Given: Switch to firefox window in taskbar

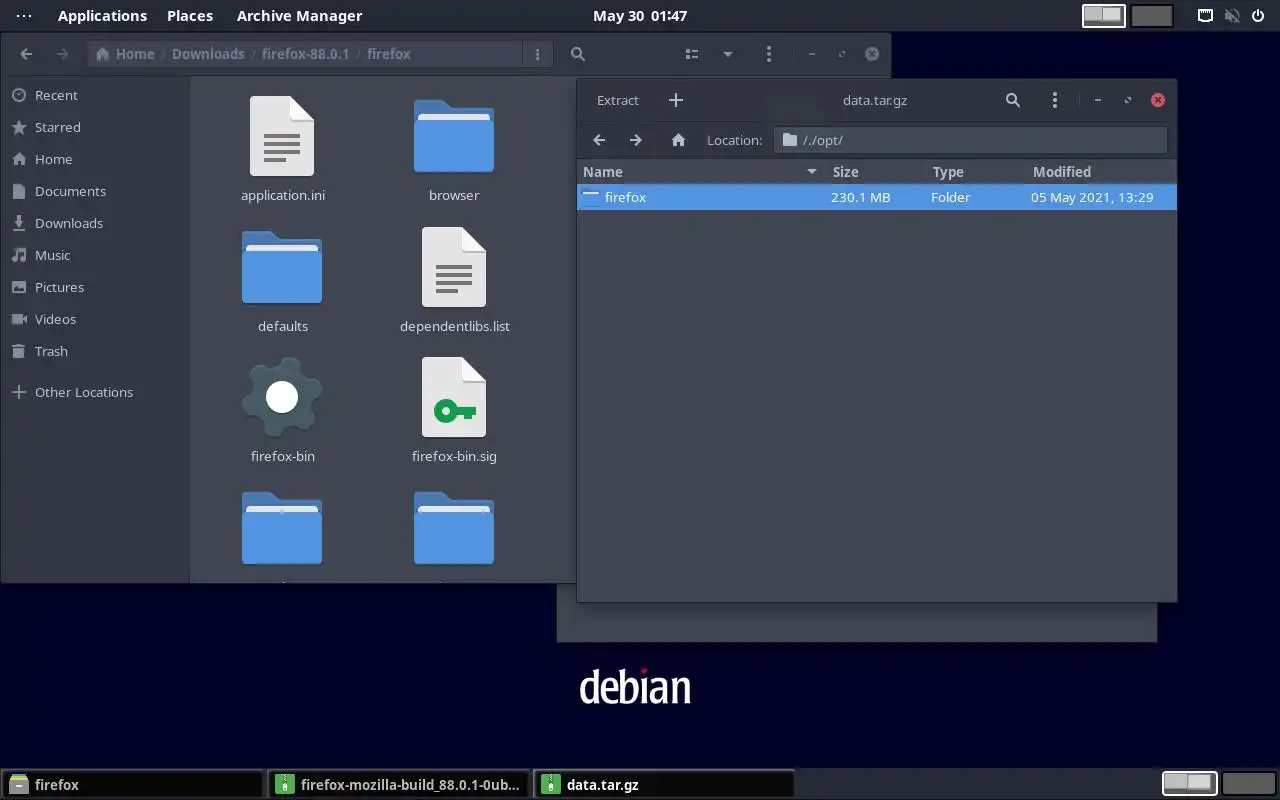Looking at the screenshot, I should [132, 785].
